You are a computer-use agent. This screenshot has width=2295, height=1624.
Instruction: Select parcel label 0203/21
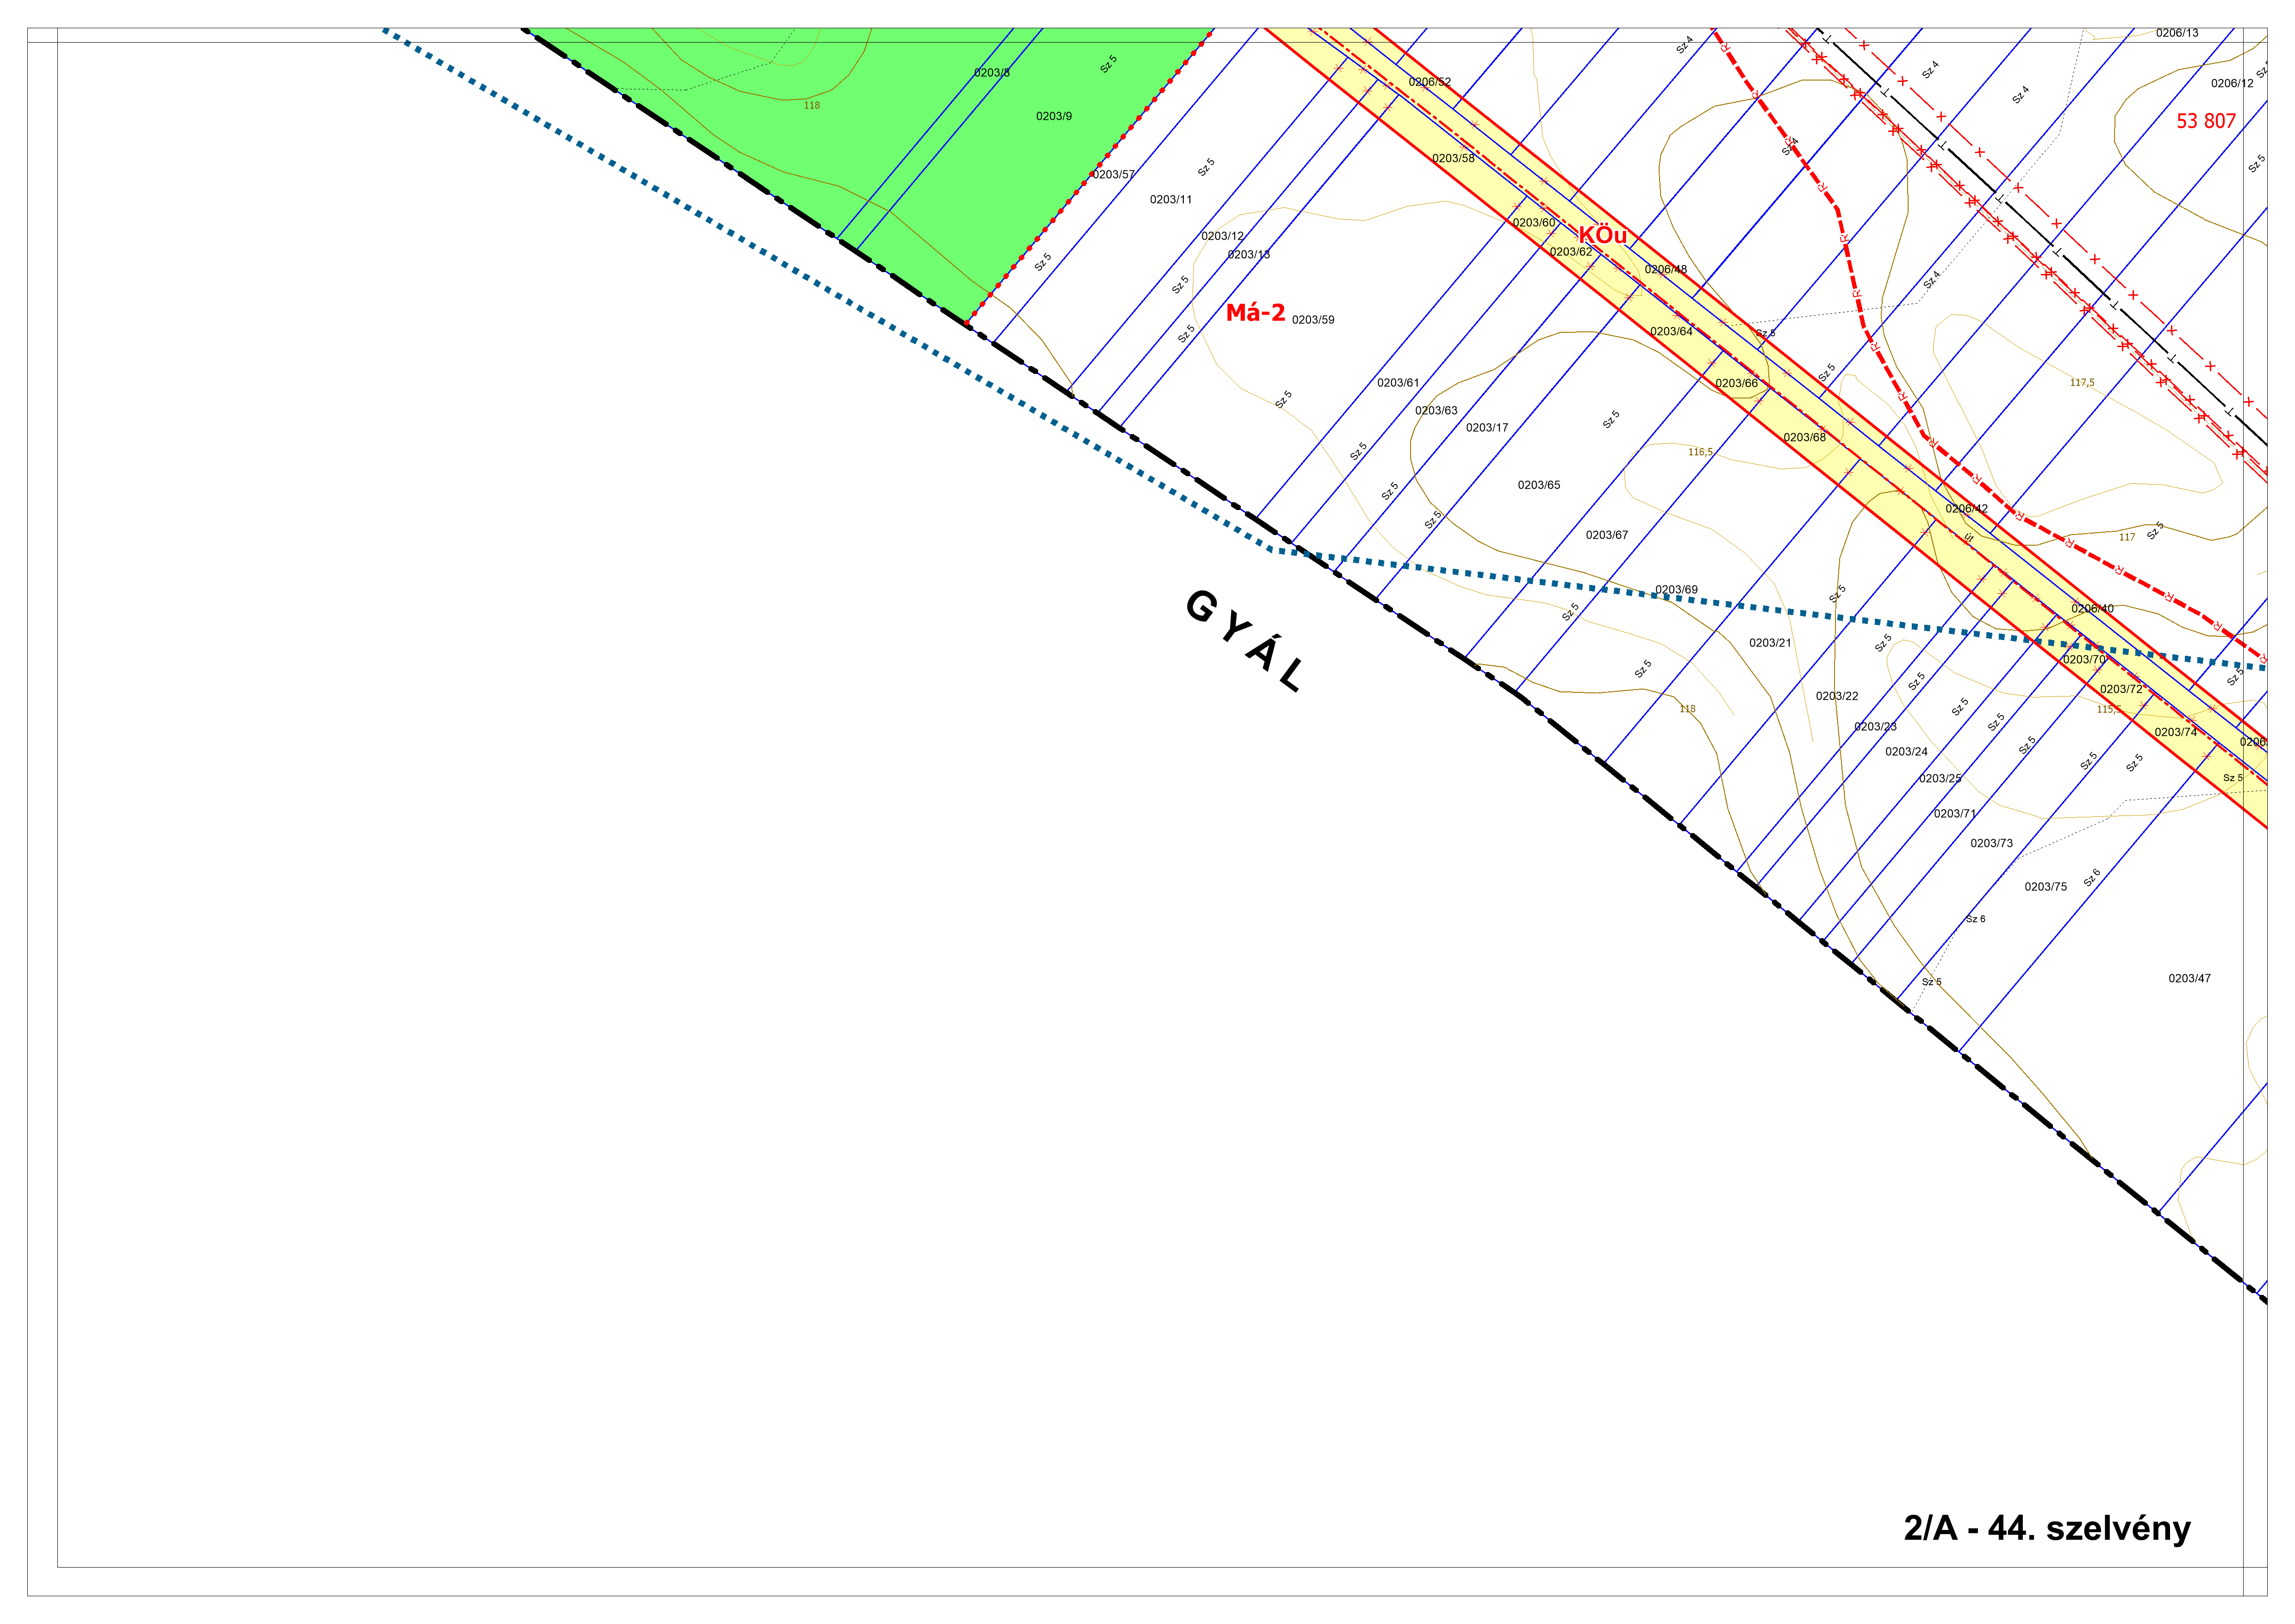(1770, 643)
